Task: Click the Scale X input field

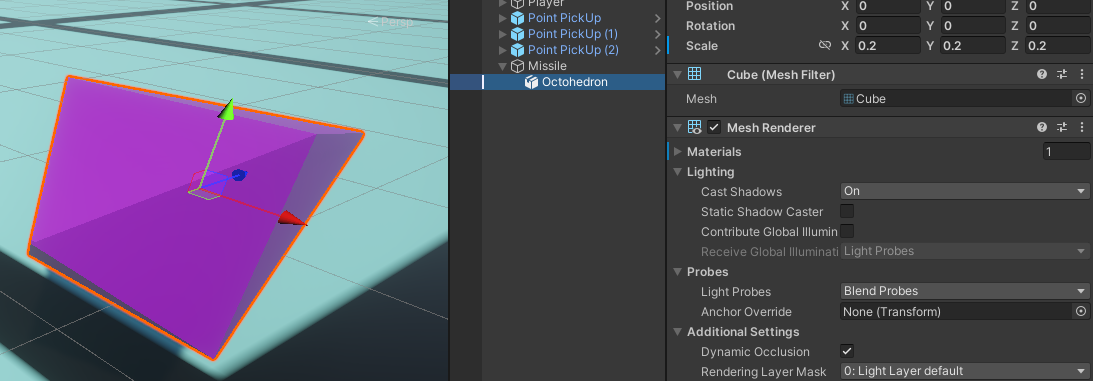Action: (x=887, y=45)
